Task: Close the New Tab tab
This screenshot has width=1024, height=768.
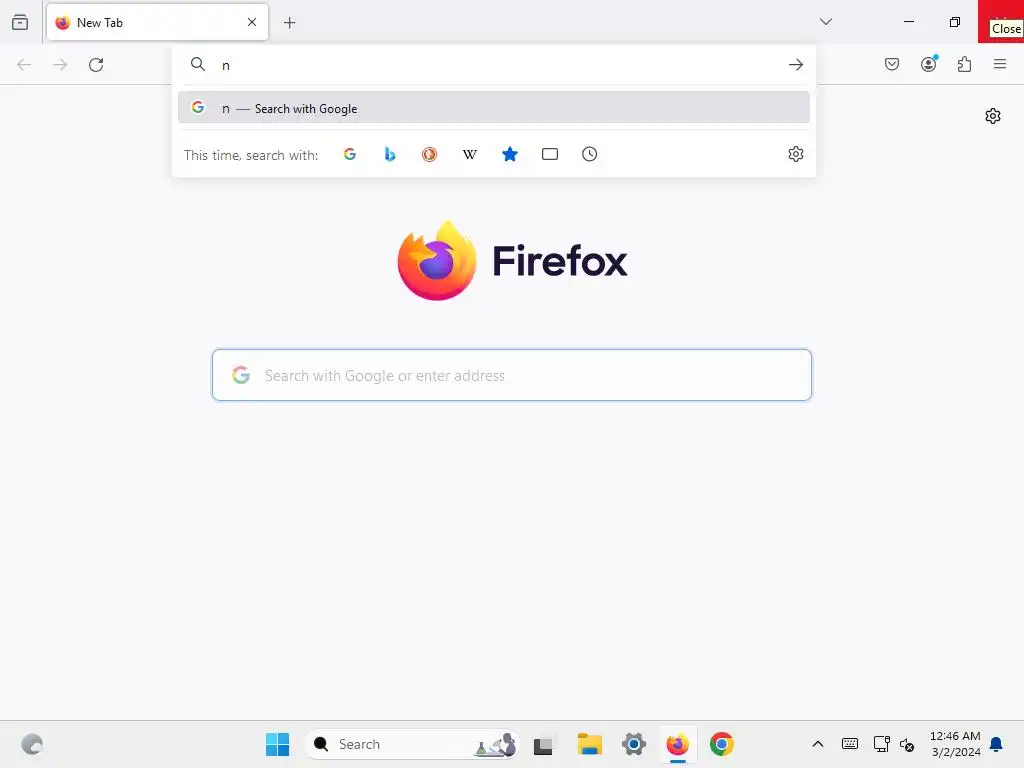Action: click(251, 22)
